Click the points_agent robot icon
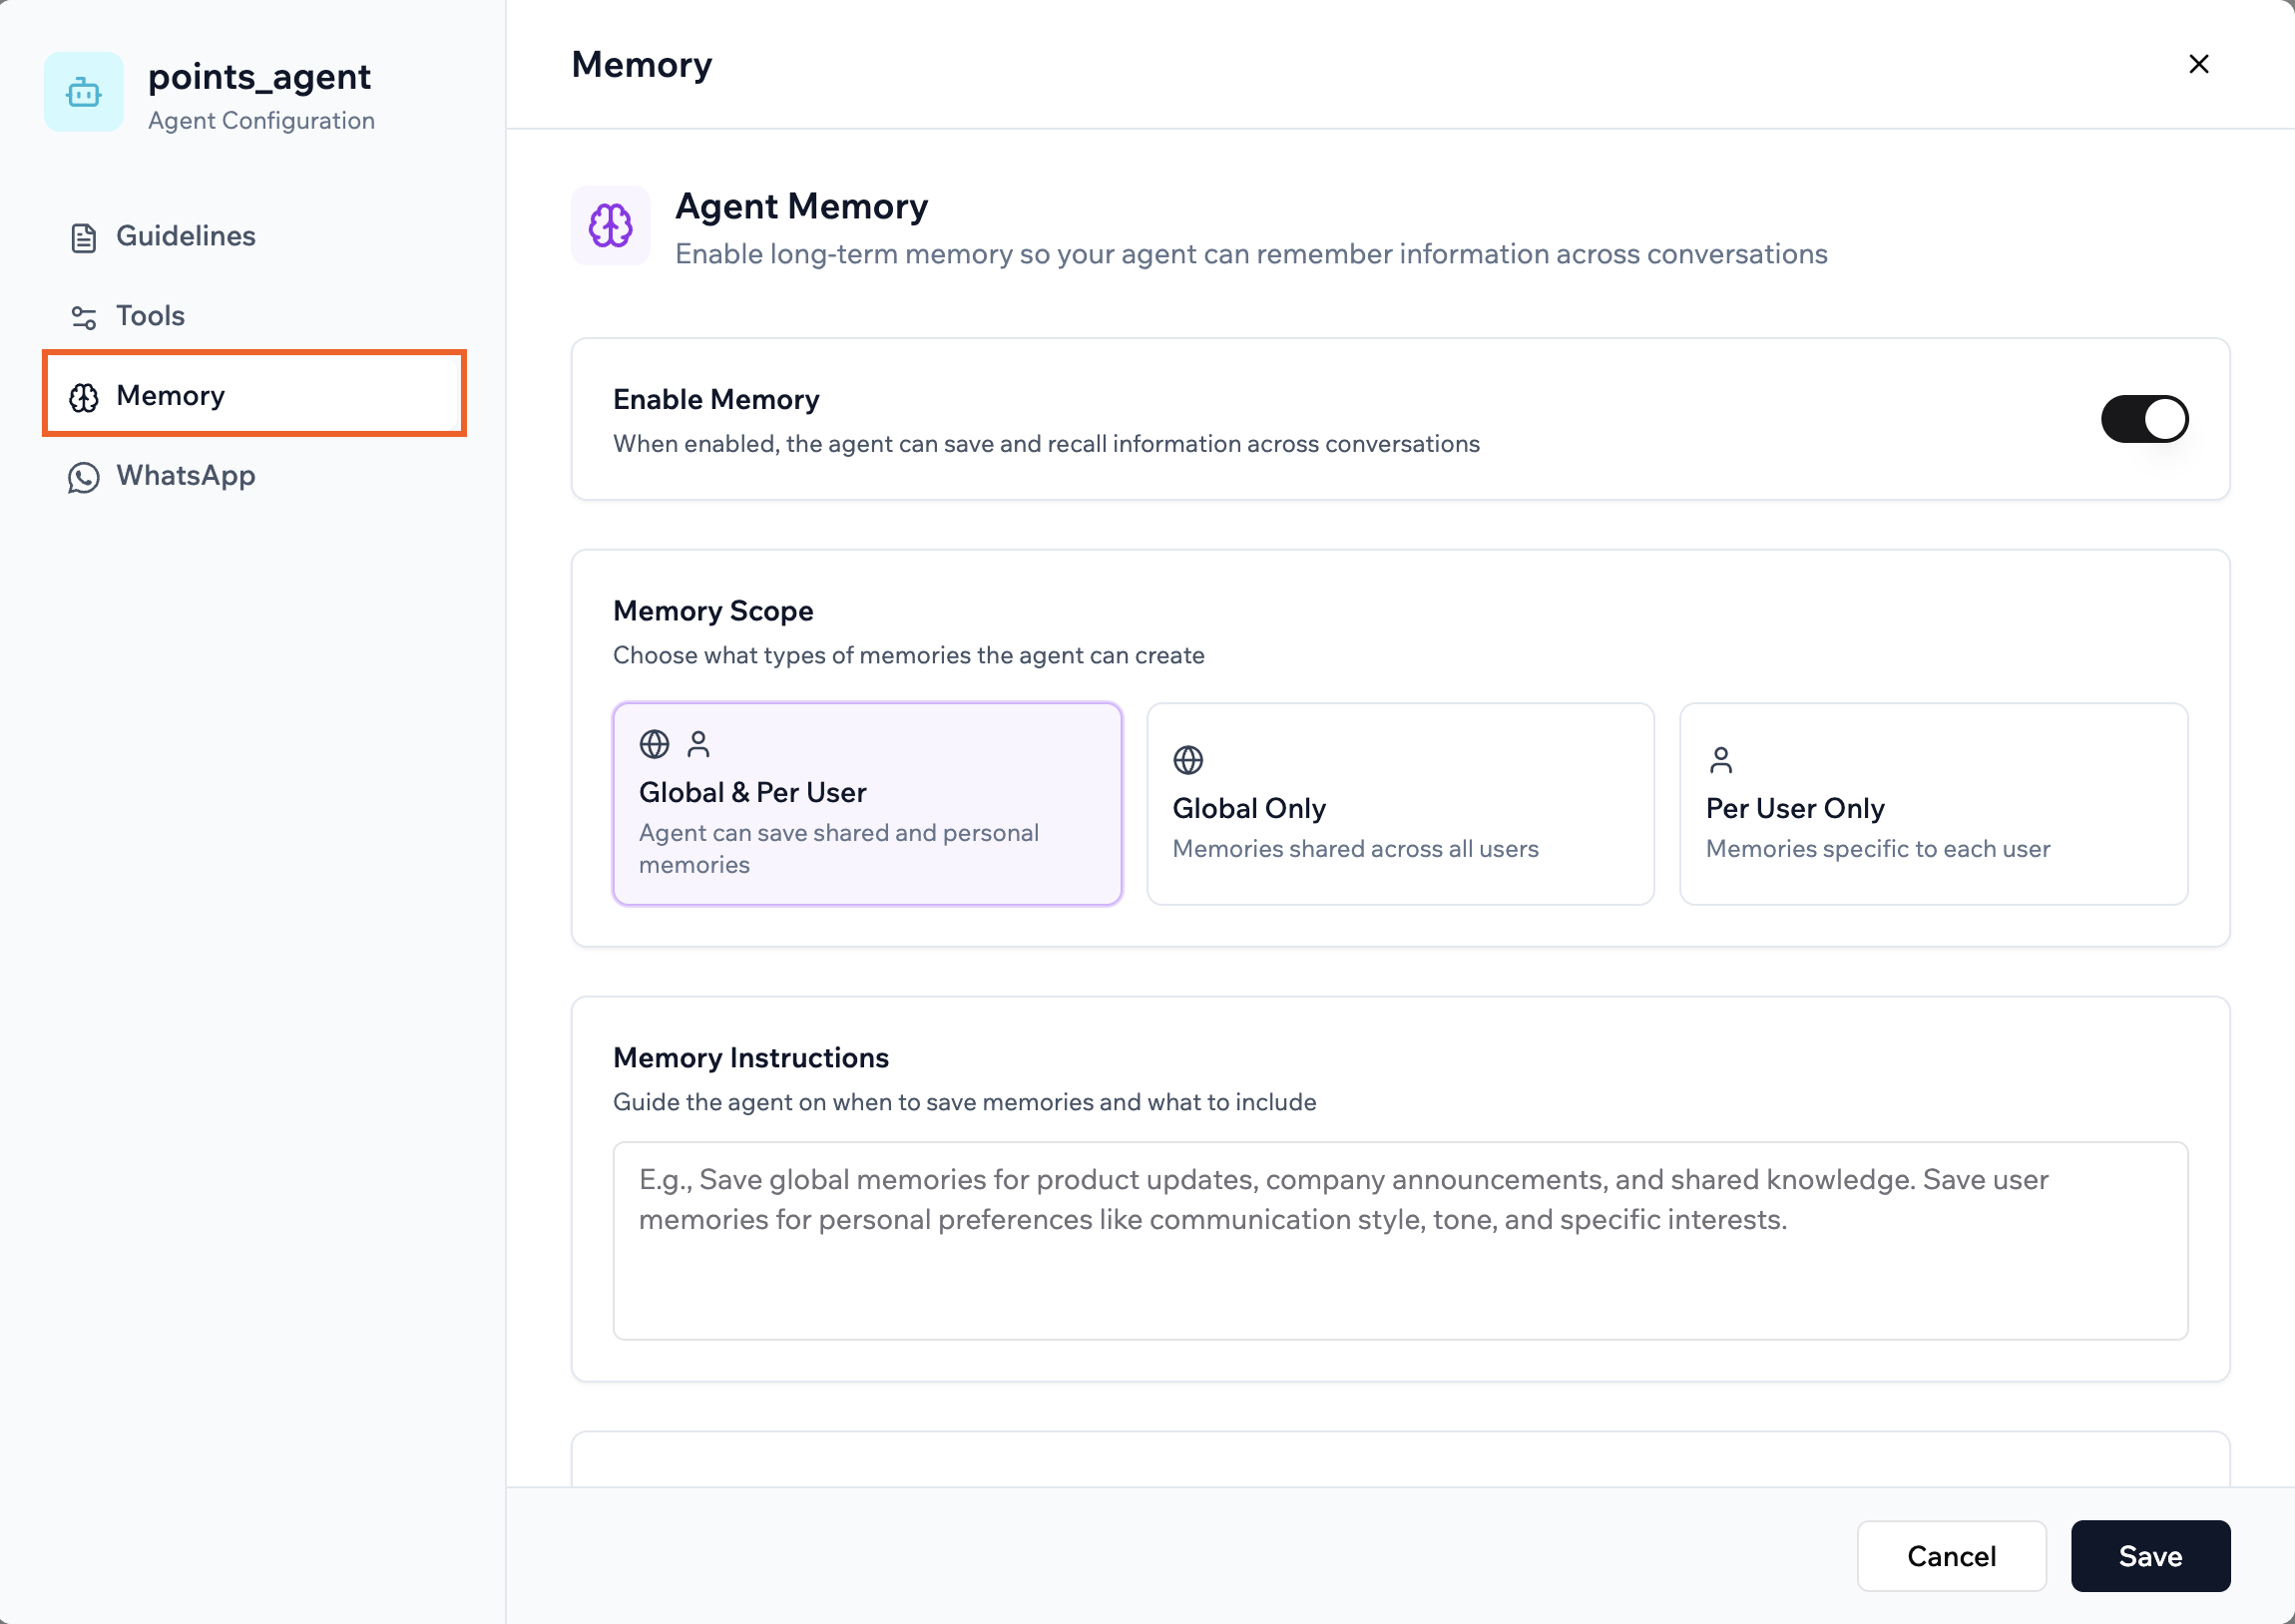 [x=83, y=92]
